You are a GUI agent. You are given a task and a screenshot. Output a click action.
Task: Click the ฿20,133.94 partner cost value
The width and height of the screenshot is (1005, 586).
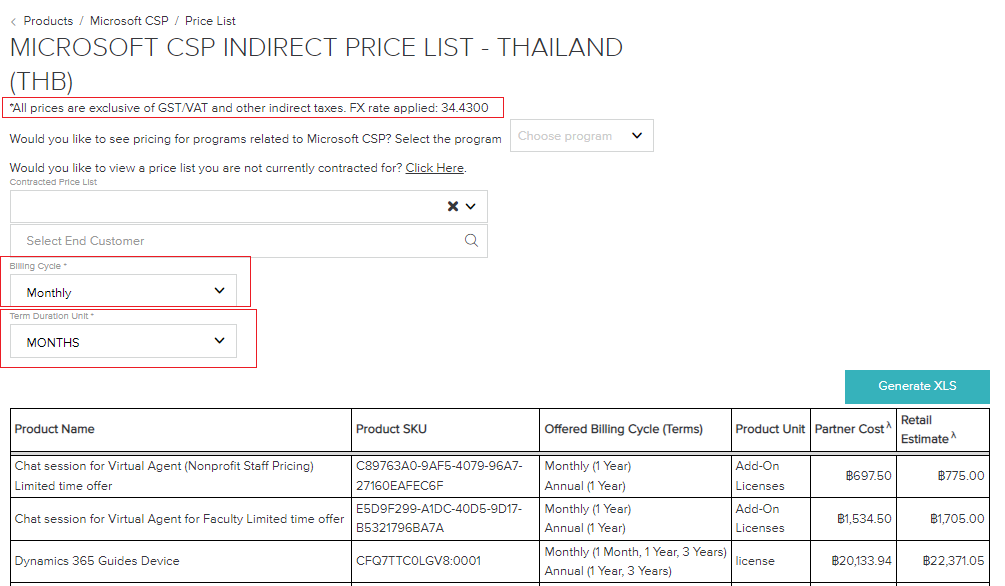click(861, 561)
